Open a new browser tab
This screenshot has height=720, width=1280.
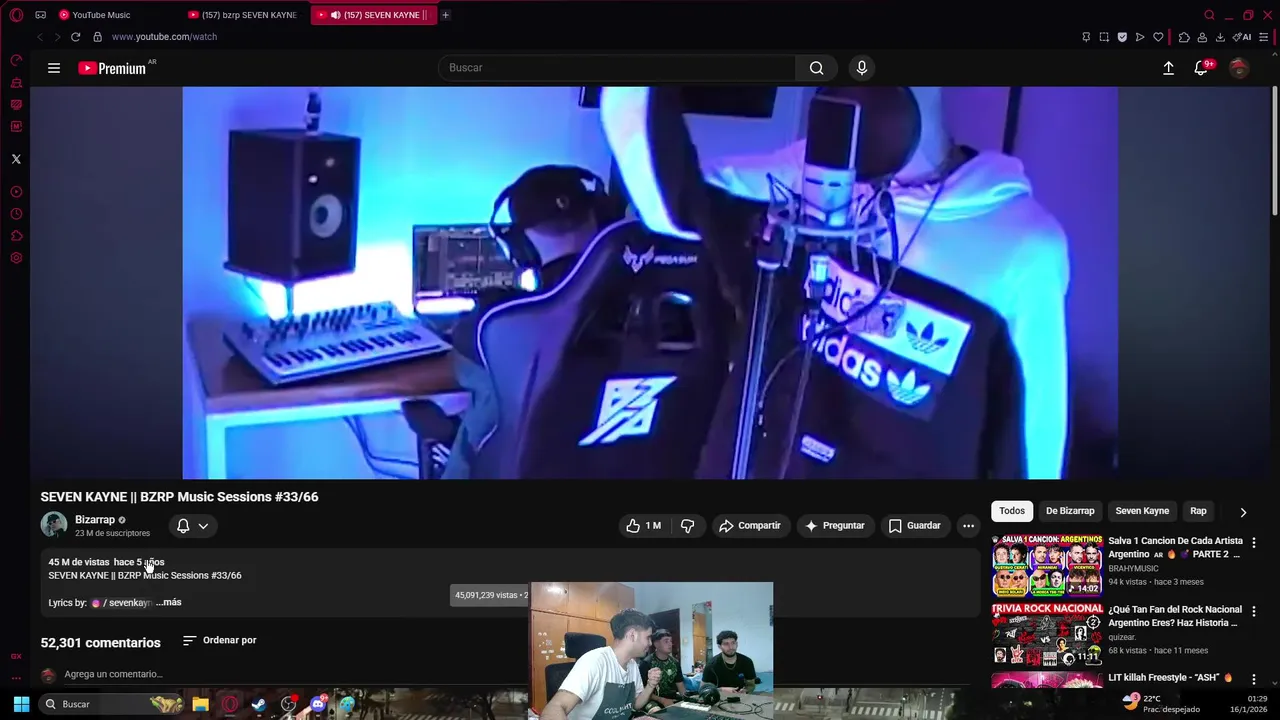coord(445,15)
